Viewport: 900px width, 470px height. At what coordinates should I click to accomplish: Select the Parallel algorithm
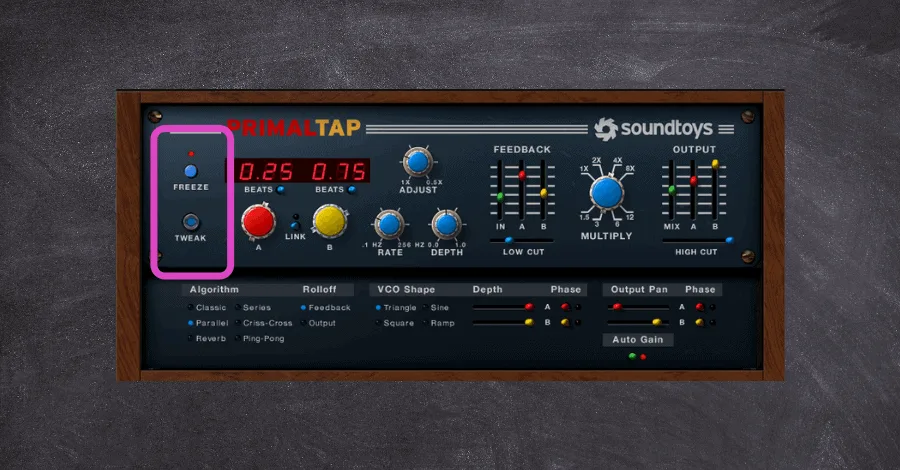click(208, 323)
